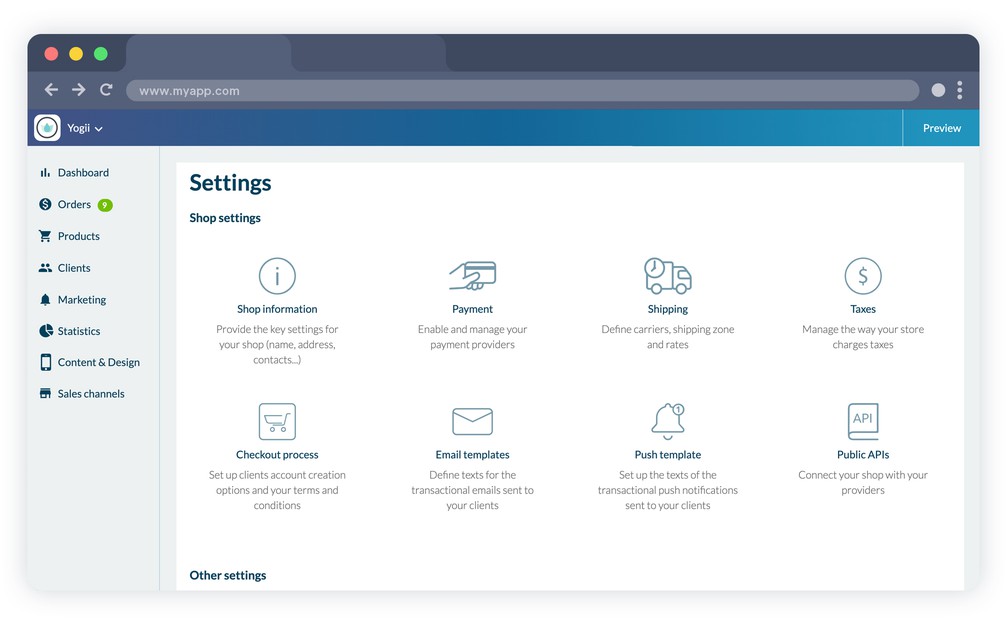Click 'Connect your shop with your providers' text
This screenshot has height=630, width=1008.
(863, 483)
